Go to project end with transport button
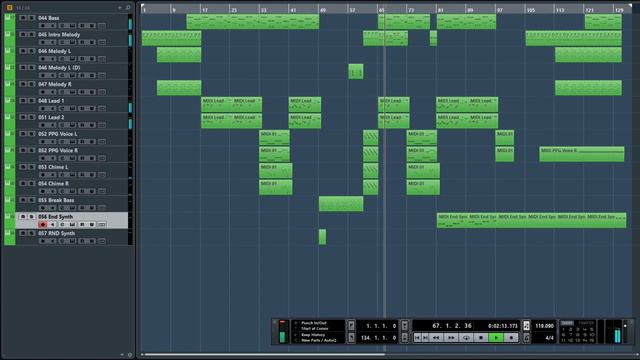The height and width of the screenshot is (360, 640). click(425, 338)
